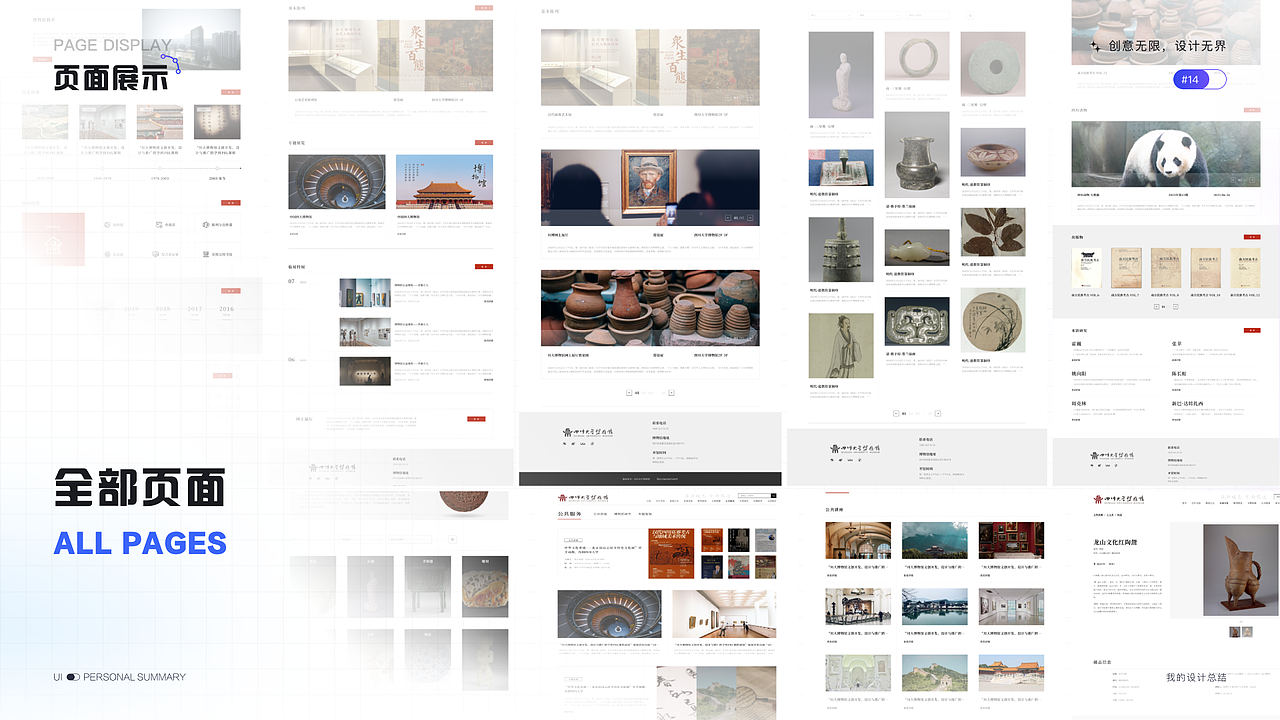Open the large red pottery tripod image
The image size is (1280, 720).
(1240, 570)
